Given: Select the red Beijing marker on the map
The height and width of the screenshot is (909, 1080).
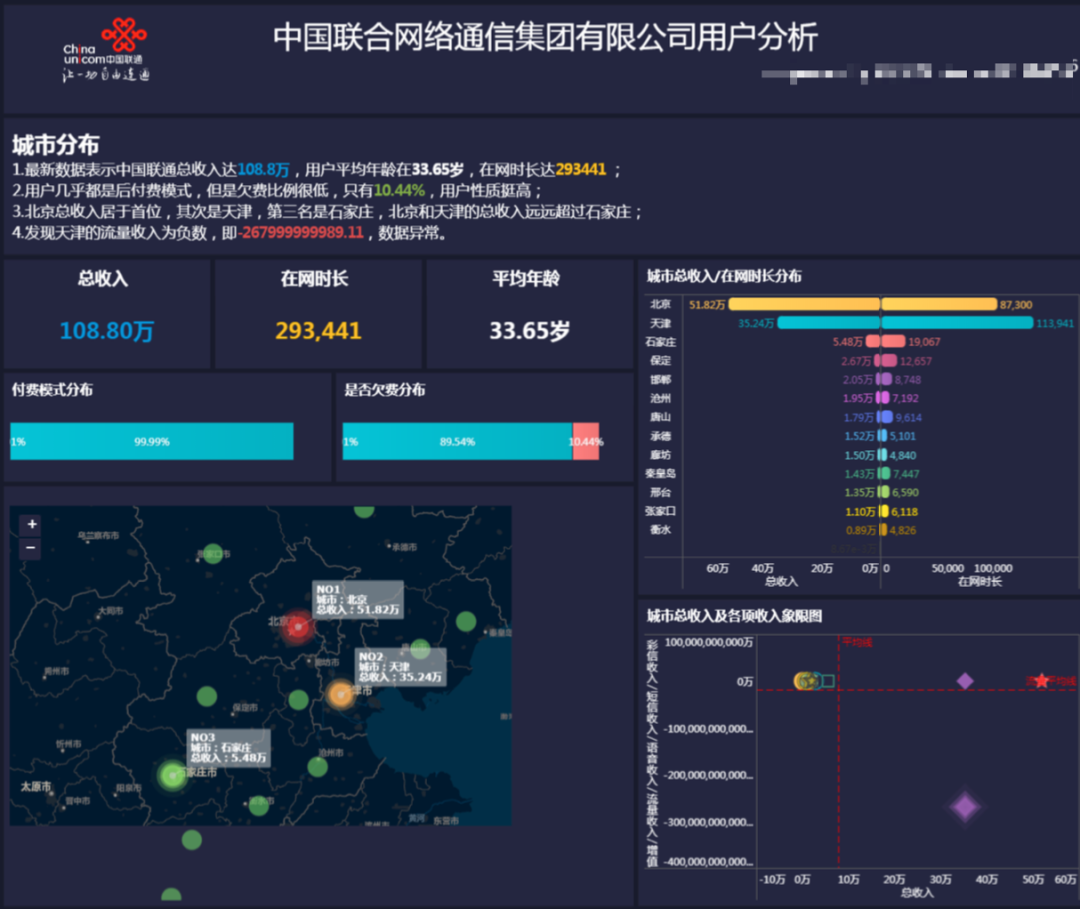Looking at the screenshot, I should tap(298, 627).
